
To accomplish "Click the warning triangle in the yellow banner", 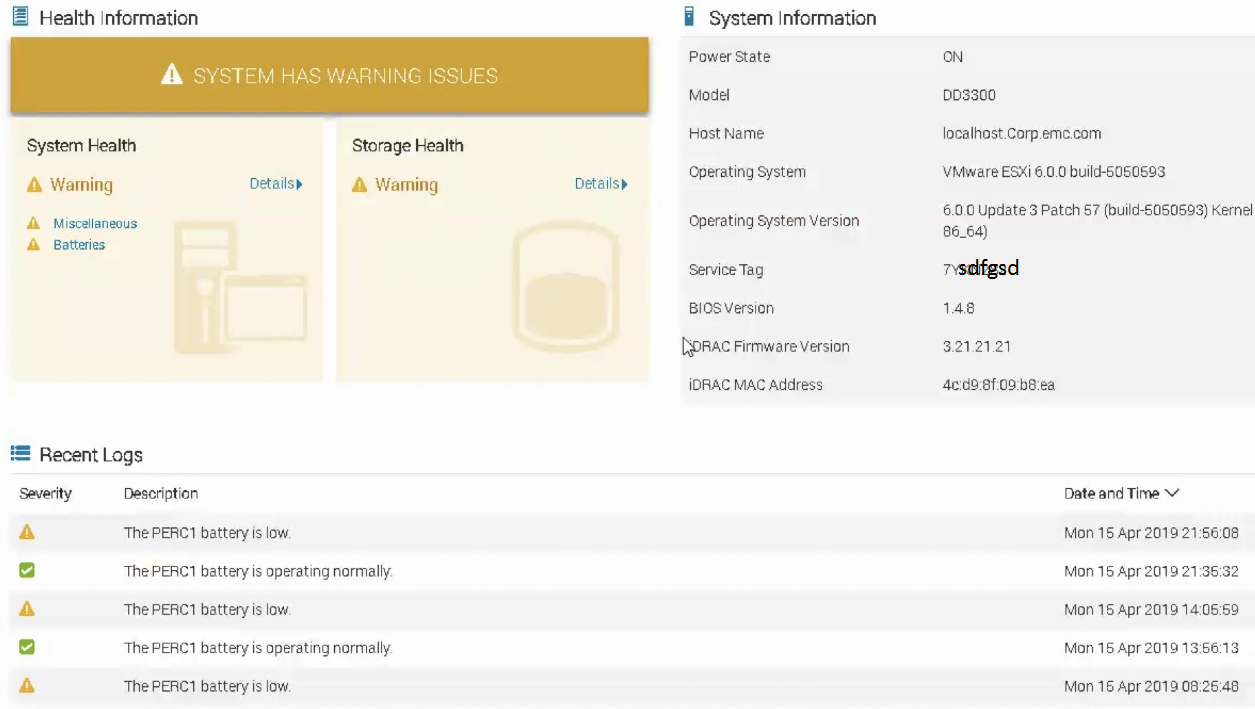I will pos(172,75).
